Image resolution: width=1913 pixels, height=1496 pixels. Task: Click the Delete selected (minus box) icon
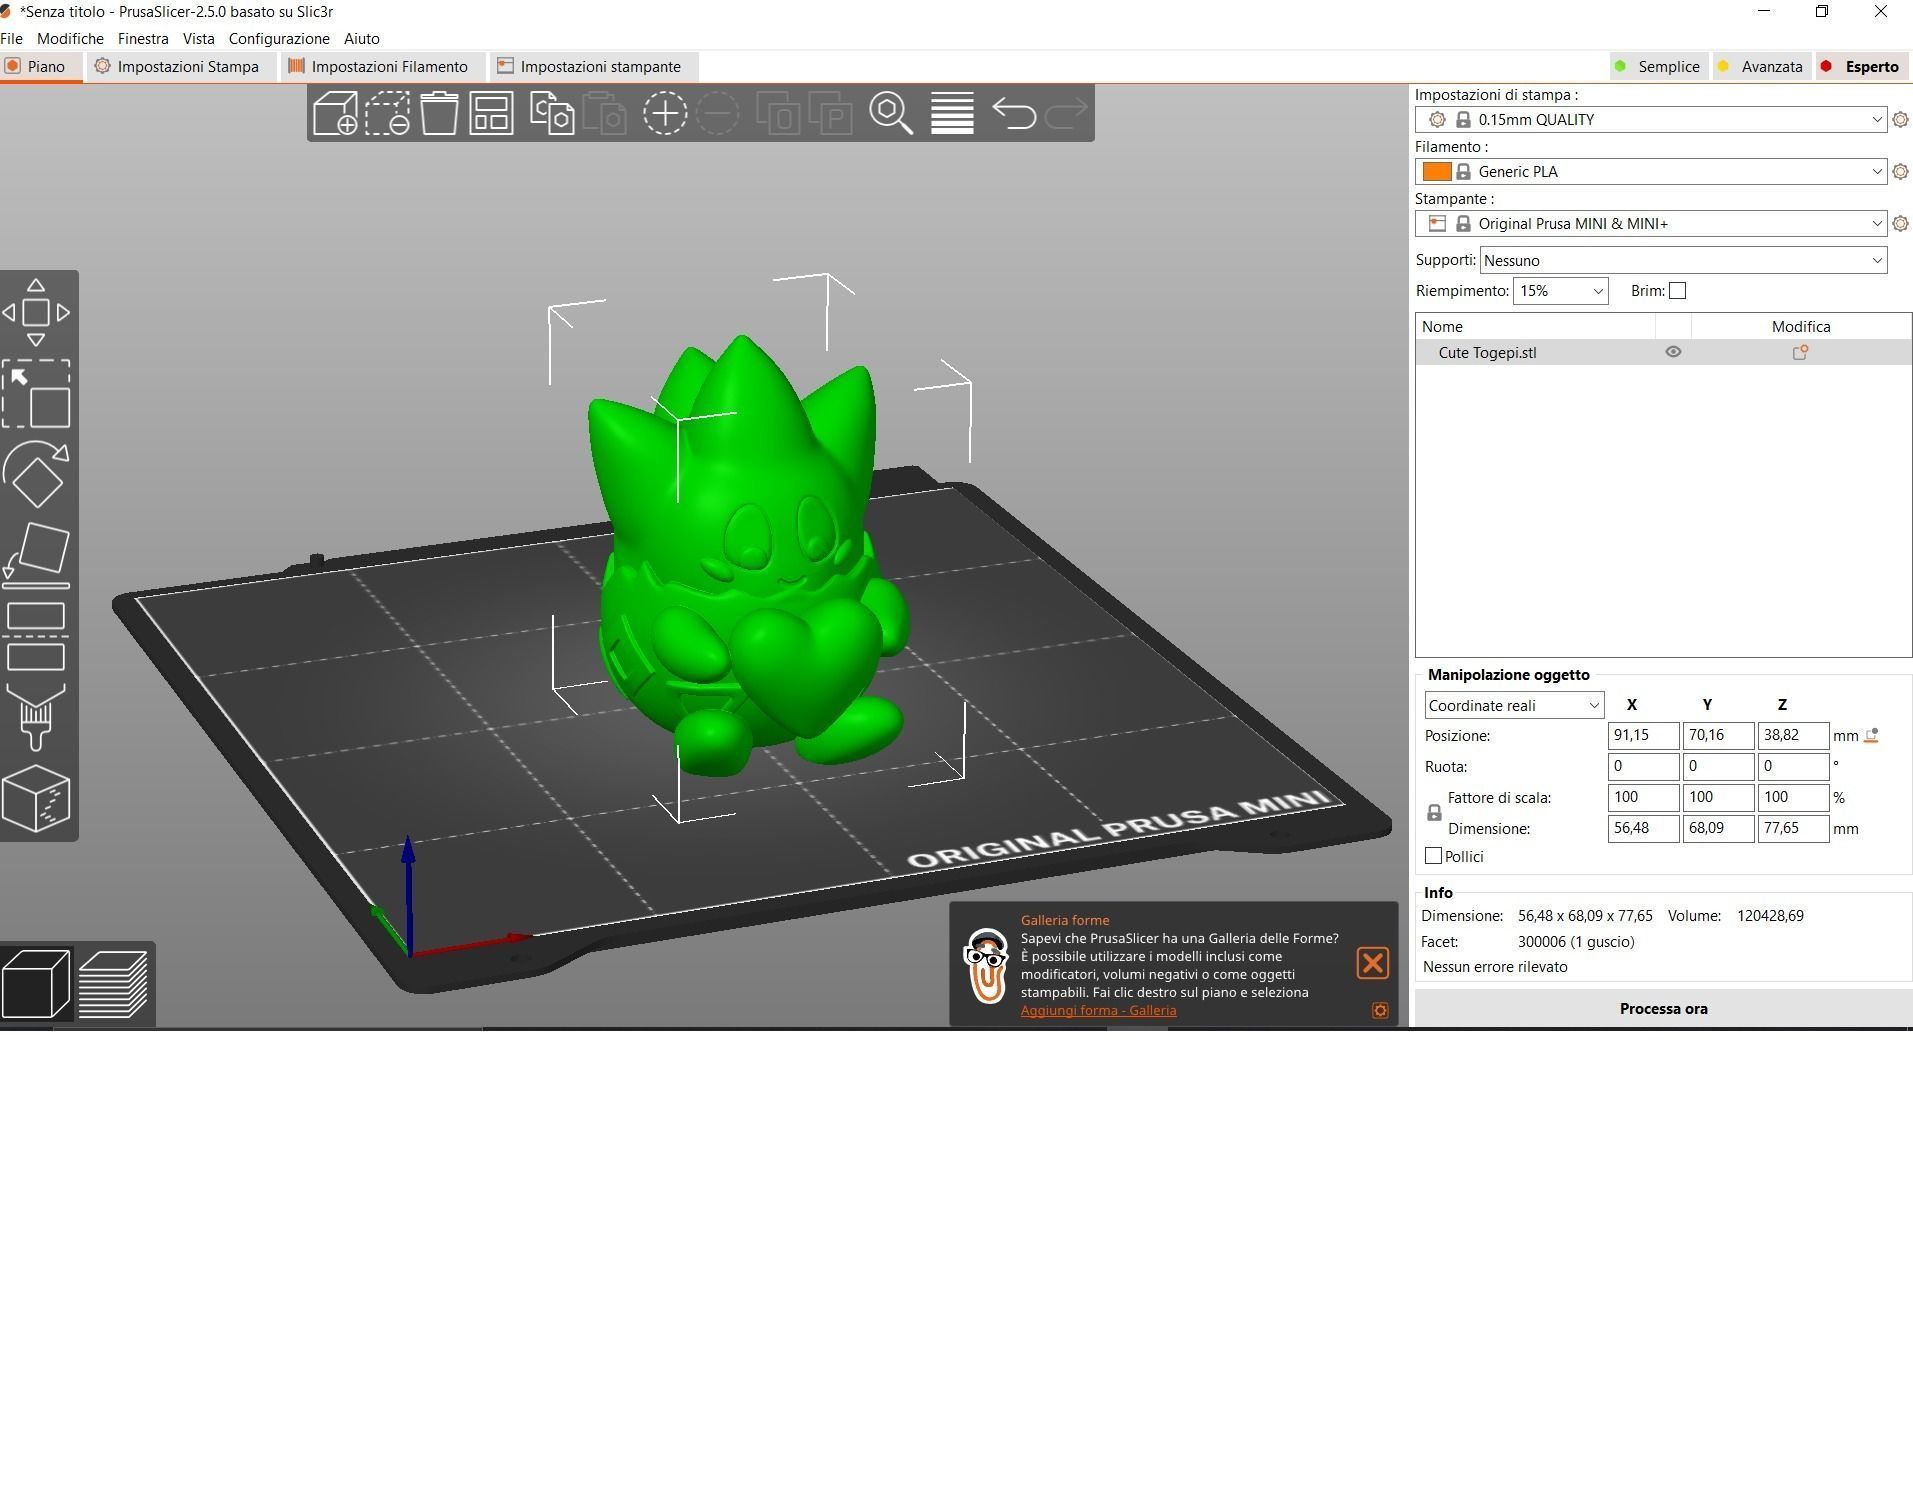(x=388, y=113)
